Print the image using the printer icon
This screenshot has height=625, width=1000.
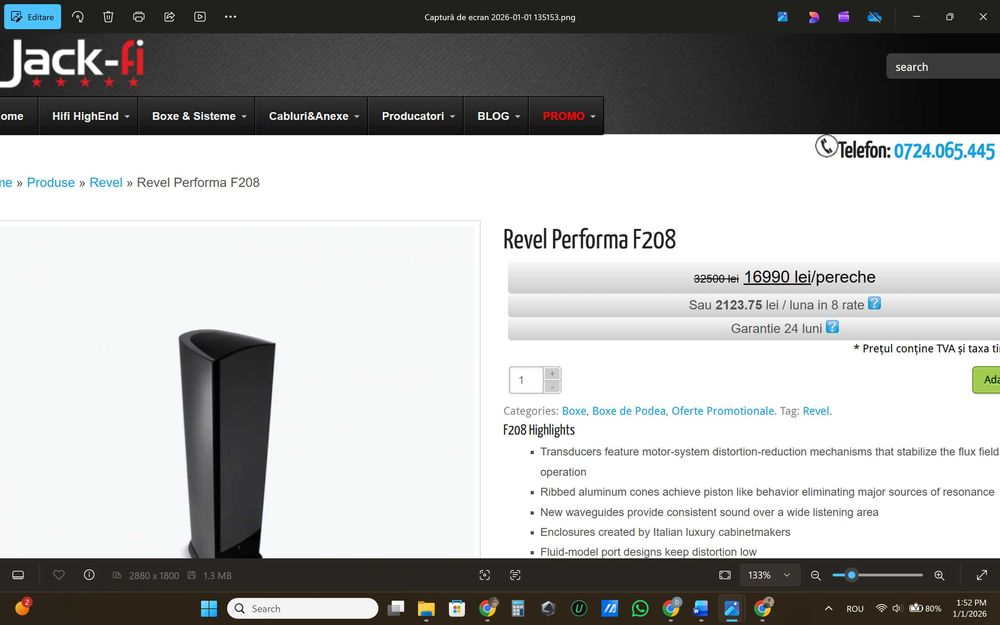139,17
